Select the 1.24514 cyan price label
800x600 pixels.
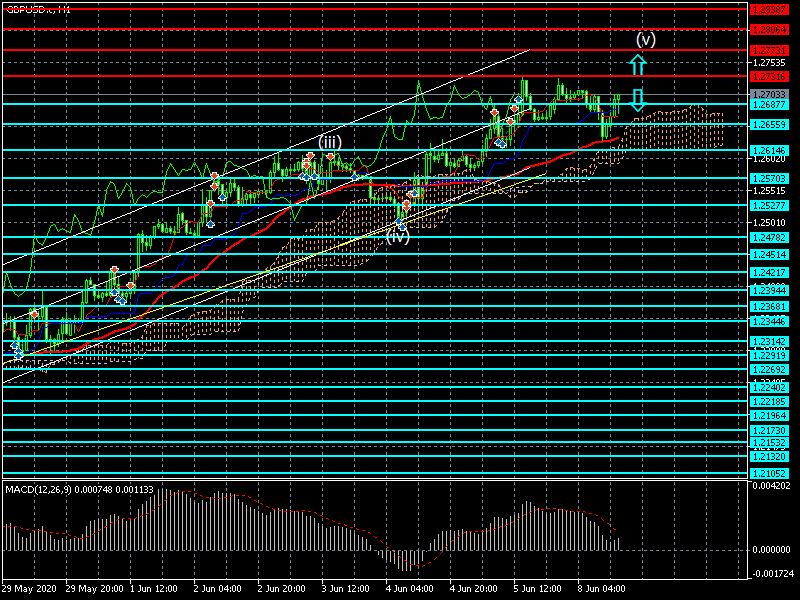(769, 255)
